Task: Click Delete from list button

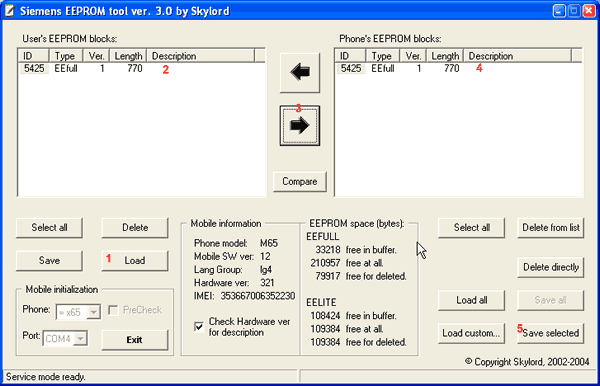Action: (x=550, y=228)
